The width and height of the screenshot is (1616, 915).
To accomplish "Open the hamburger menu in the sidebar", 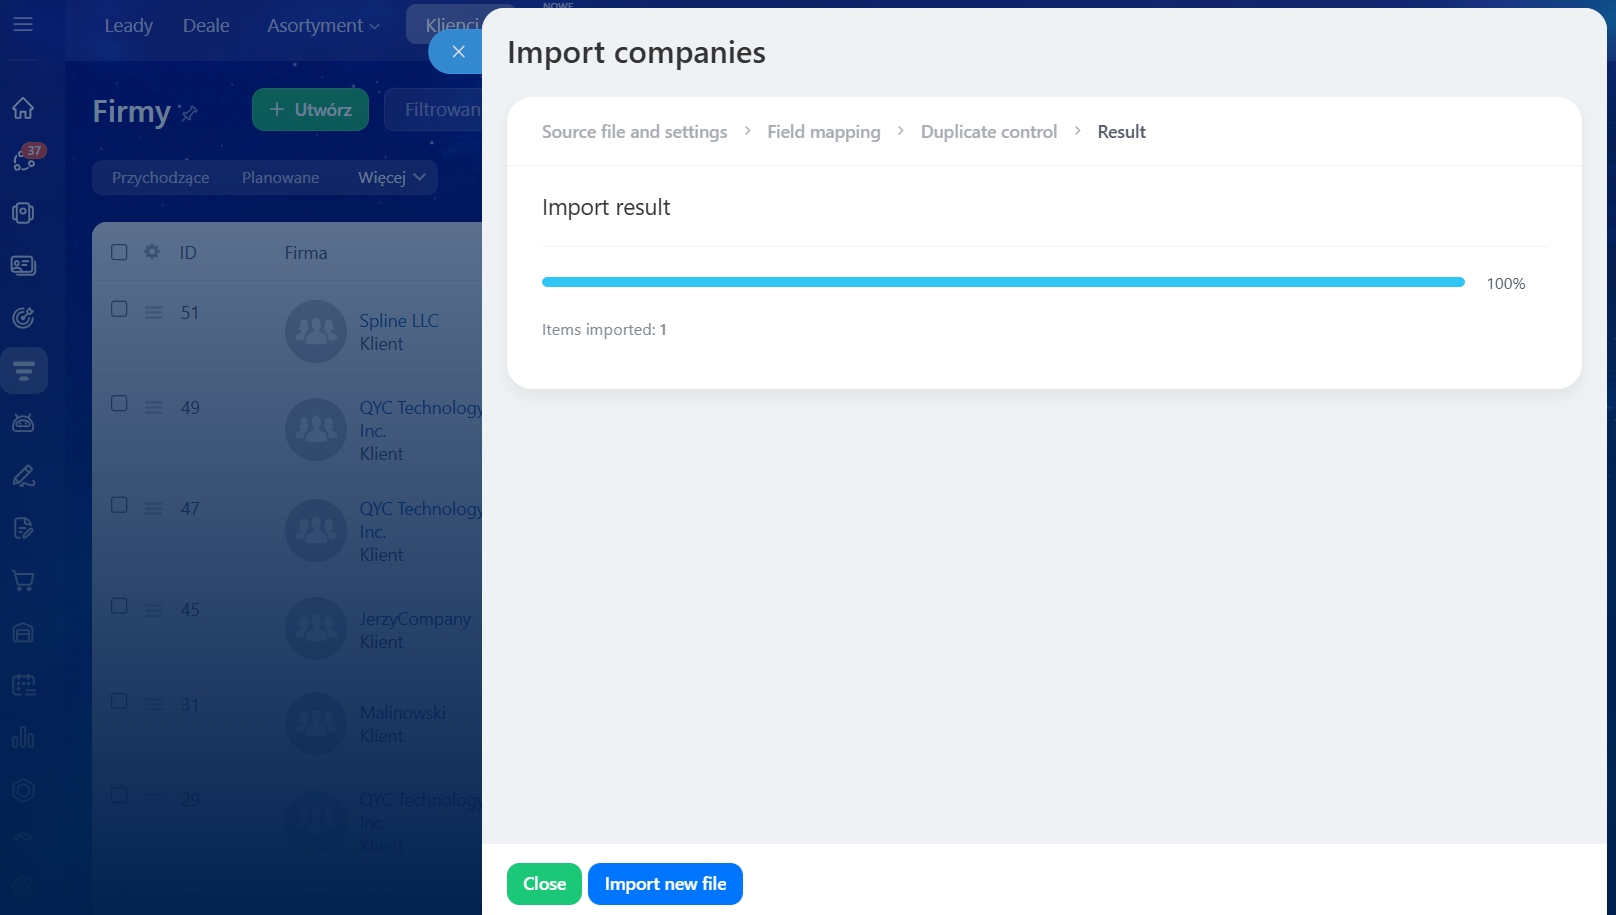I will pyautogui.click(x=23, y=24).
